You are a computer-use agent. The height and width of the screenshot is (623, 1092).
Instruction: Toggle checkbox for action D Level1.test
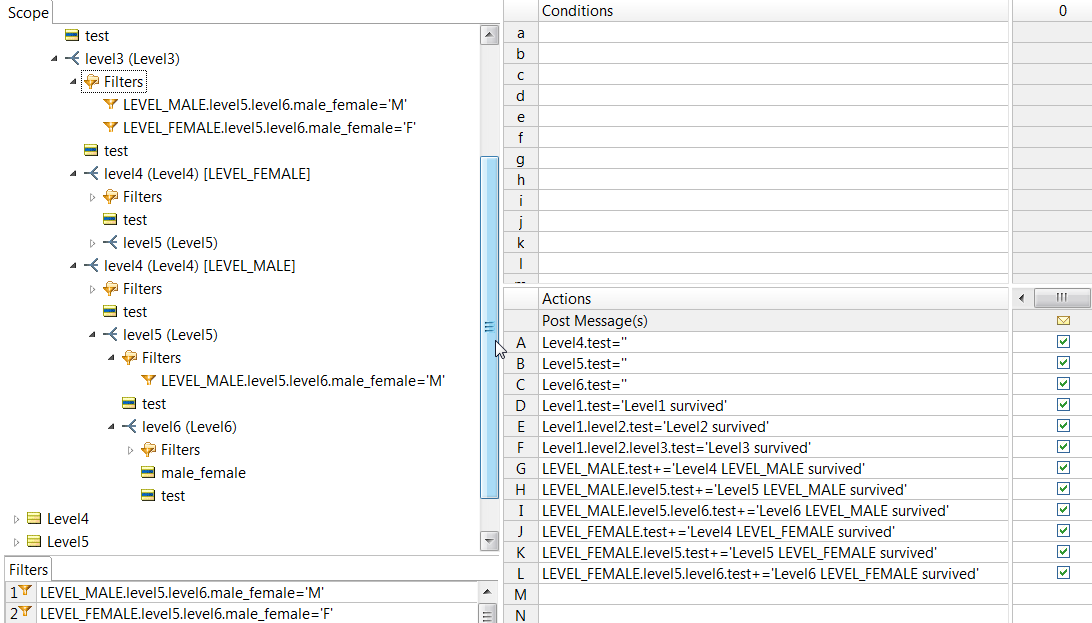pos(1063,404)
